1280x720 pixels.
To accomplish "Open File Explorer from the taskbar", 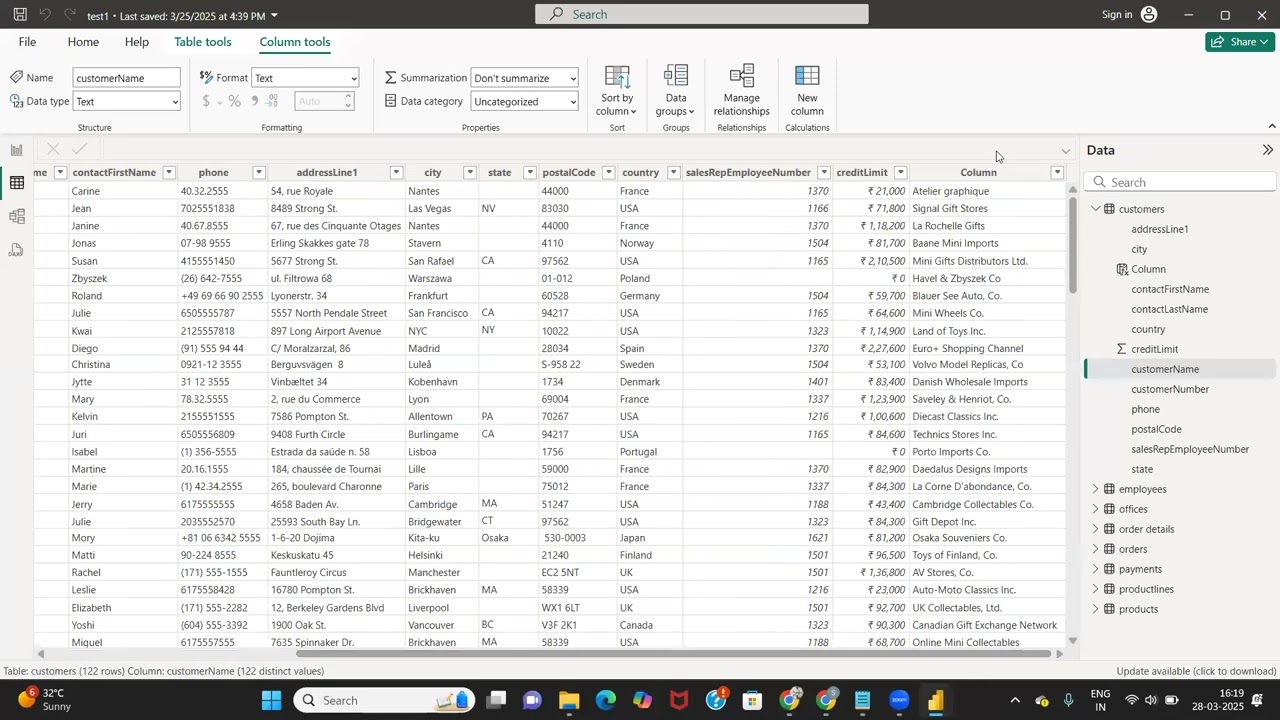I will coord(569,700).
